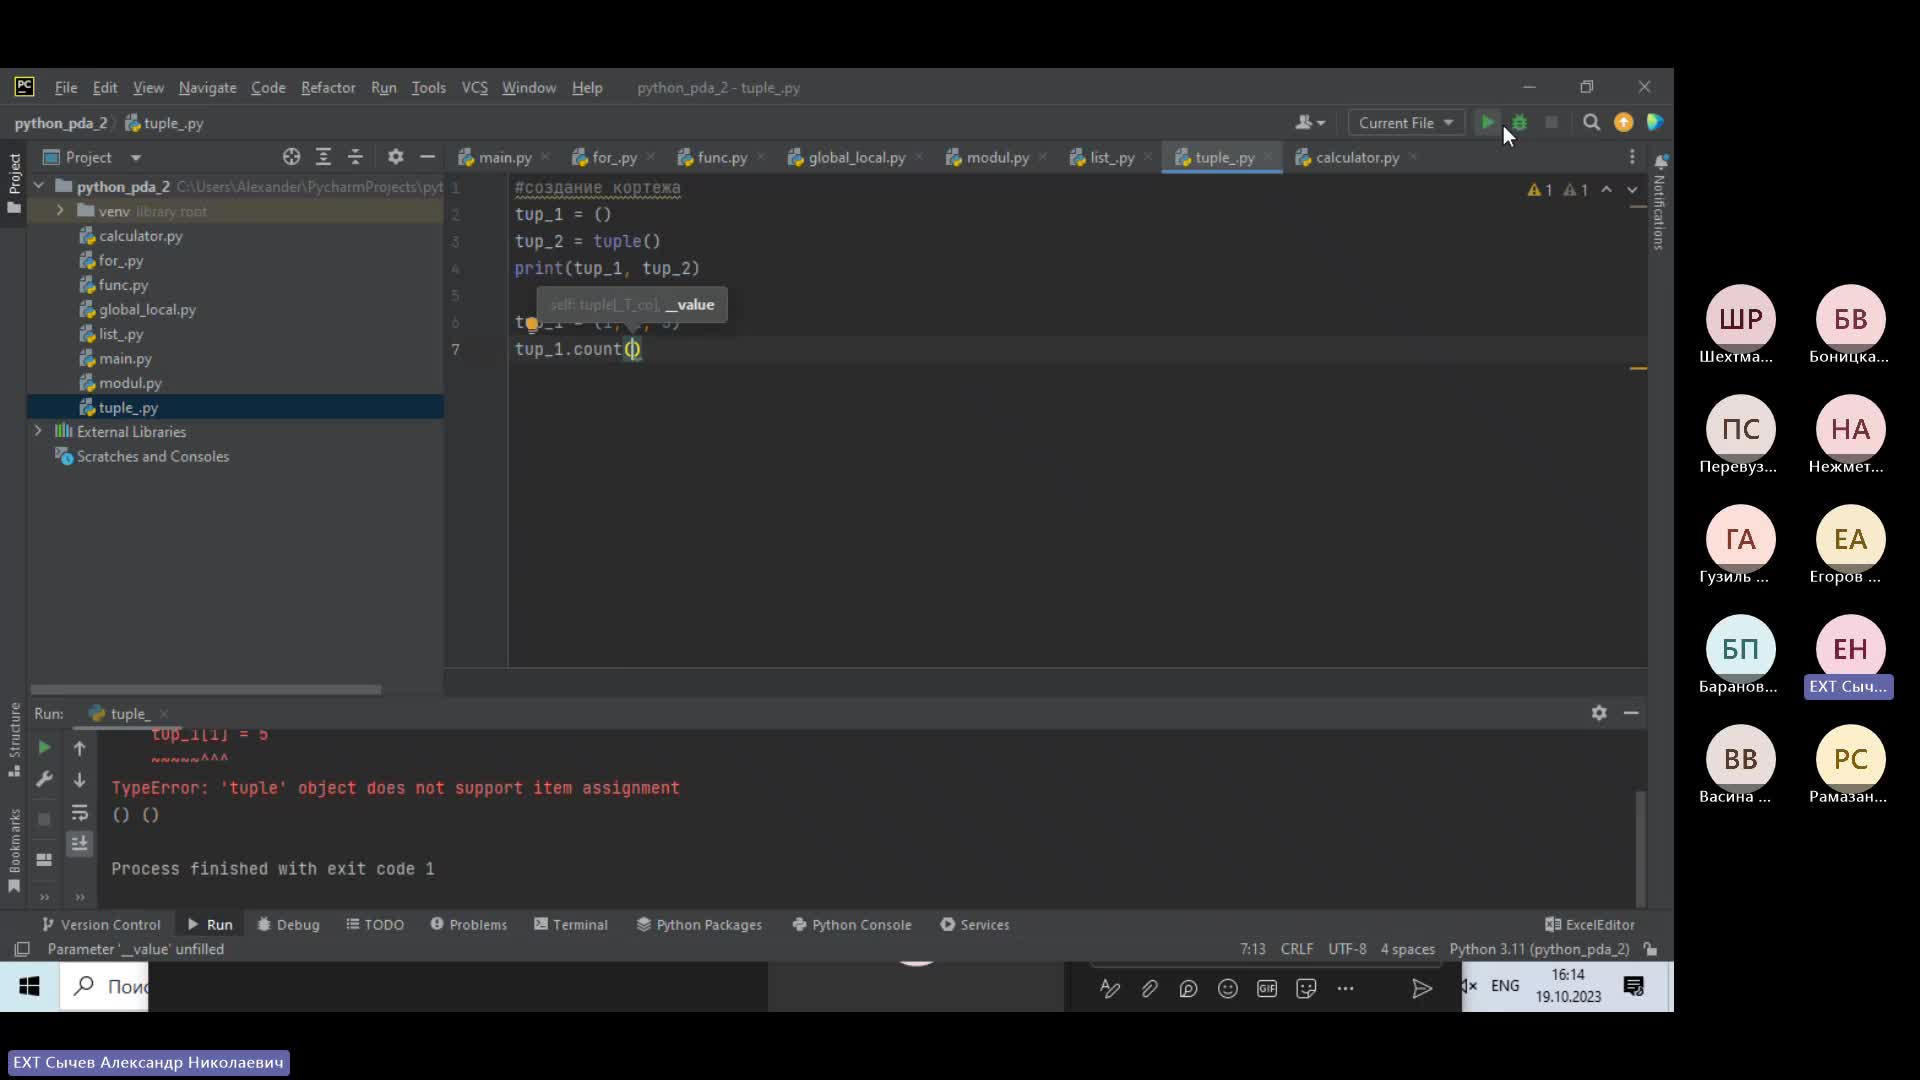Open Windows Start menu
Image resolution: width=1920 pixels, height=1080 pixels.
coord(29,987)
